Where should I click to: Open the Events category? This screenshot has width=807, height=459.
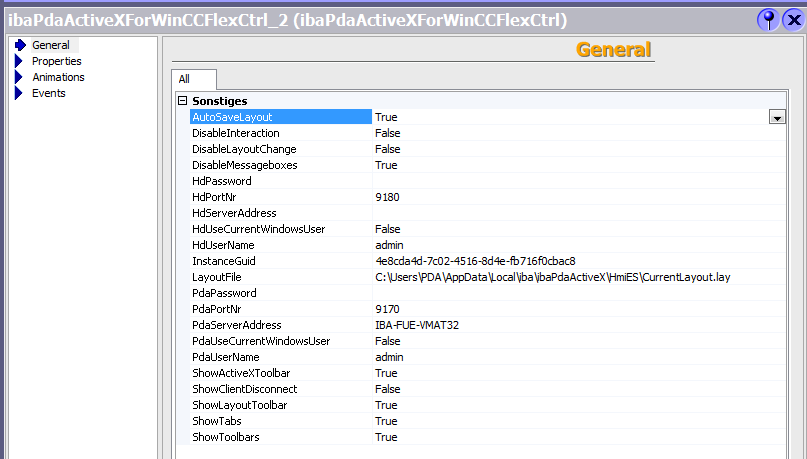click(49, 93)
